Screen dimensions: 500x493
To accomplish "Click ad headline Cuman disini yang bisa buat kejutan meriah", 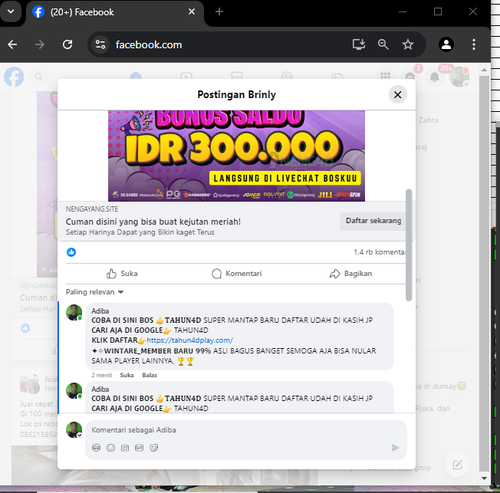I will pos(153,222).
